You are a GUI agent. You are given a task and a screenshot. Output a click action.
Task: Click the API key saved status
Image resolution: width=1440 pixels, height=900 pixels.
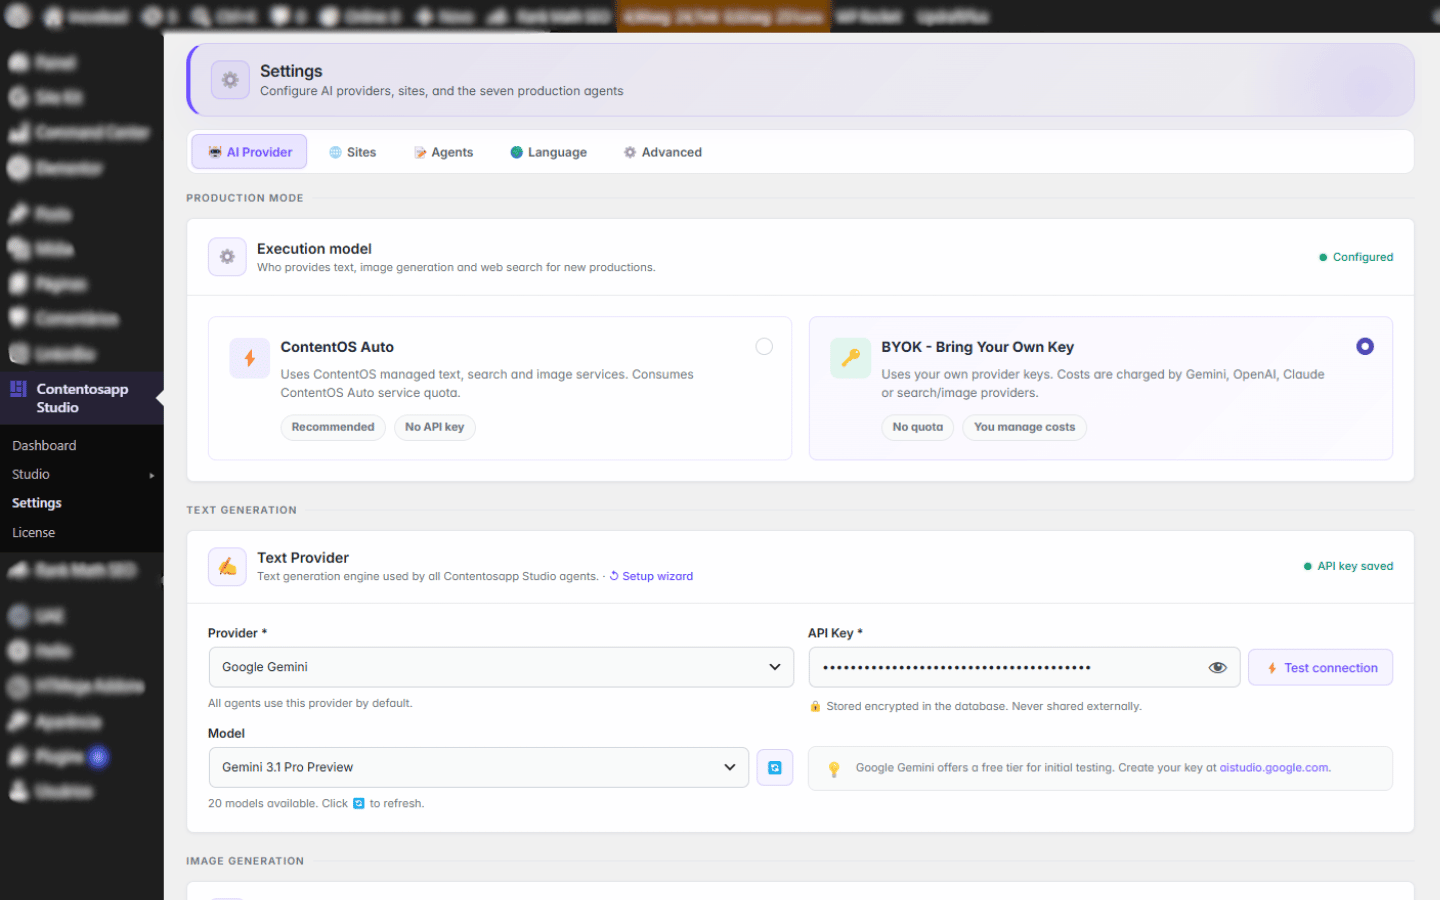click(1348, 566)
